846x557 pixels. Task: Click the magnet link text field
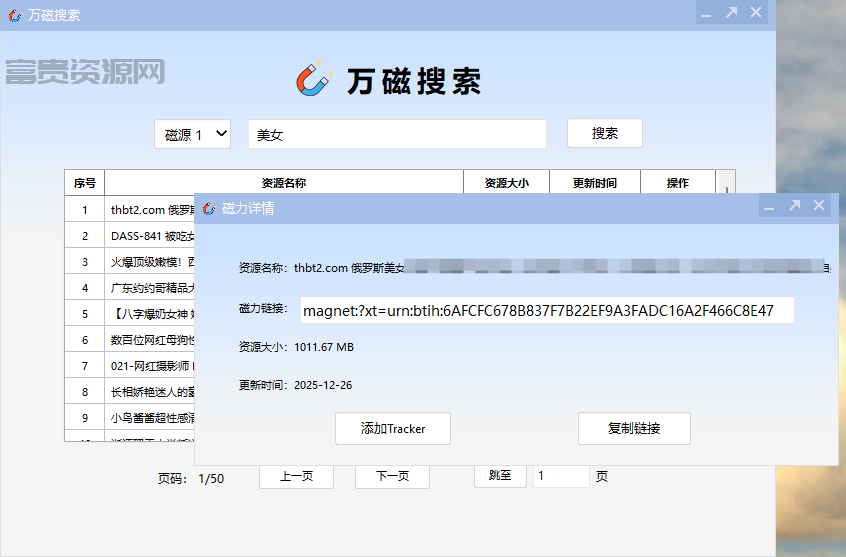[x=547, y=310]
